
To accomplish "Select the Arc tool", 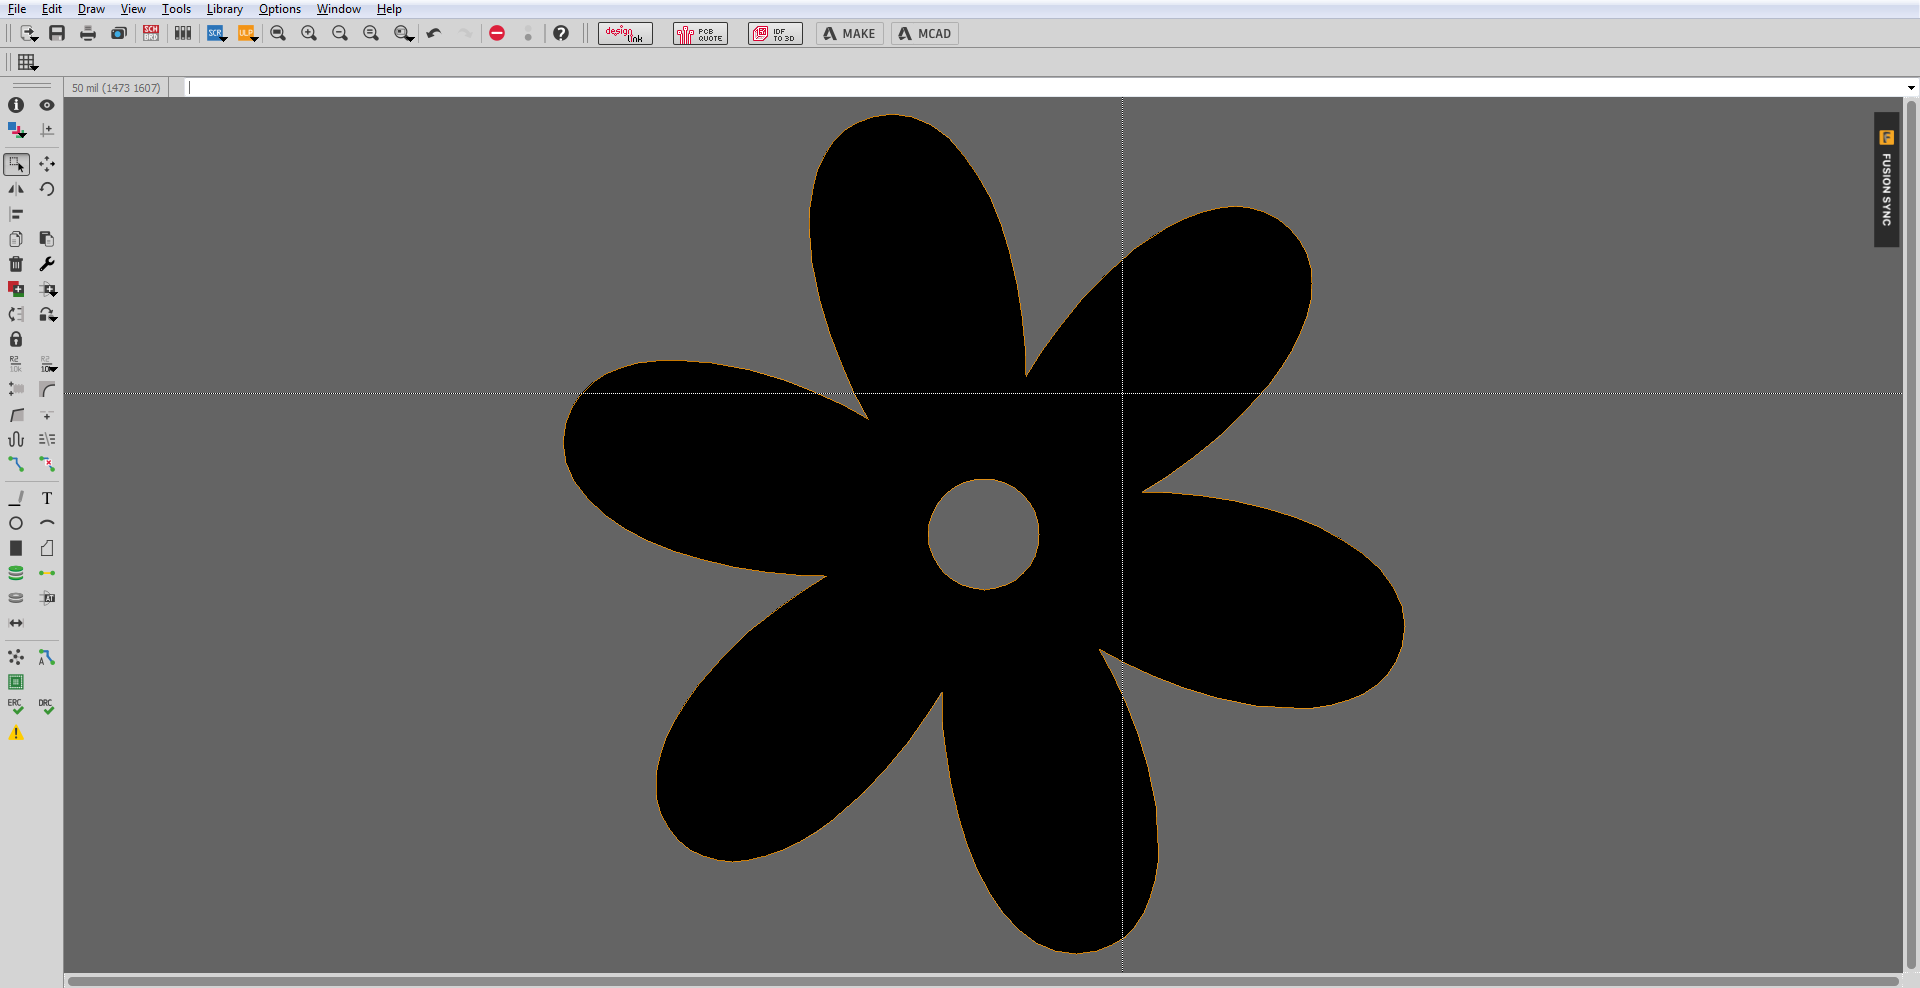I will pos(47,523).
